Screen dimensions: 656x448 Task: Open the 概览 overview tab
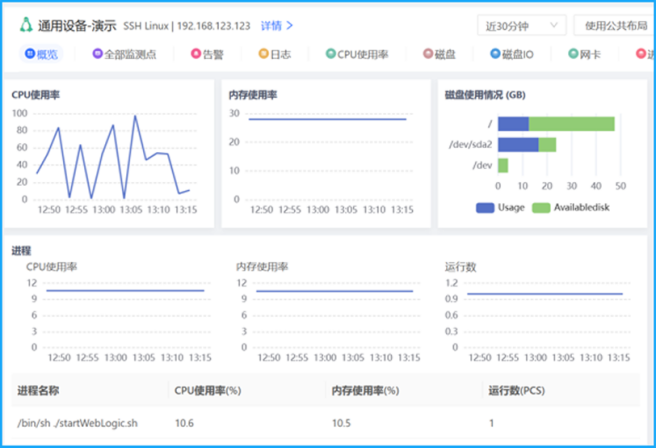point(41,54)
